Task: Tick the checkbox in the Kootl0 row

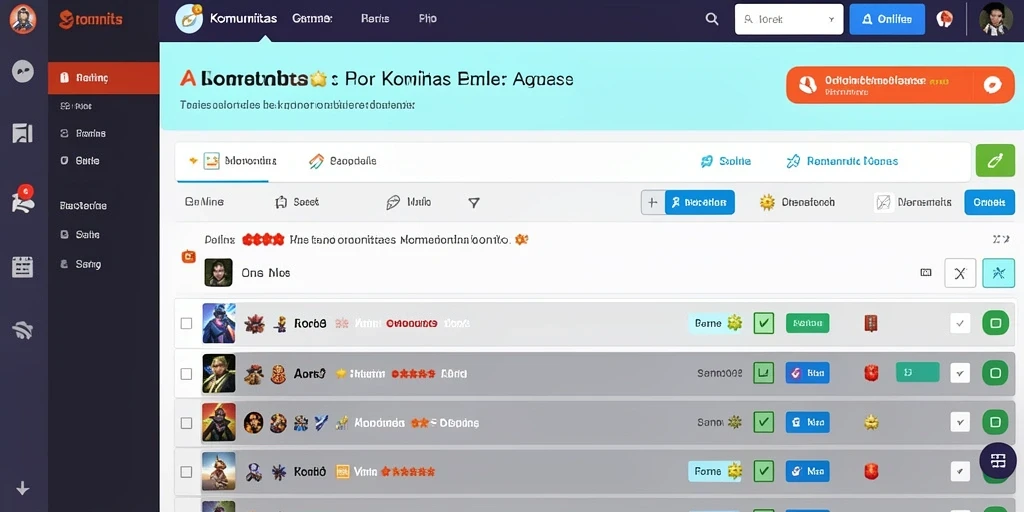Action: coord(186,472)
